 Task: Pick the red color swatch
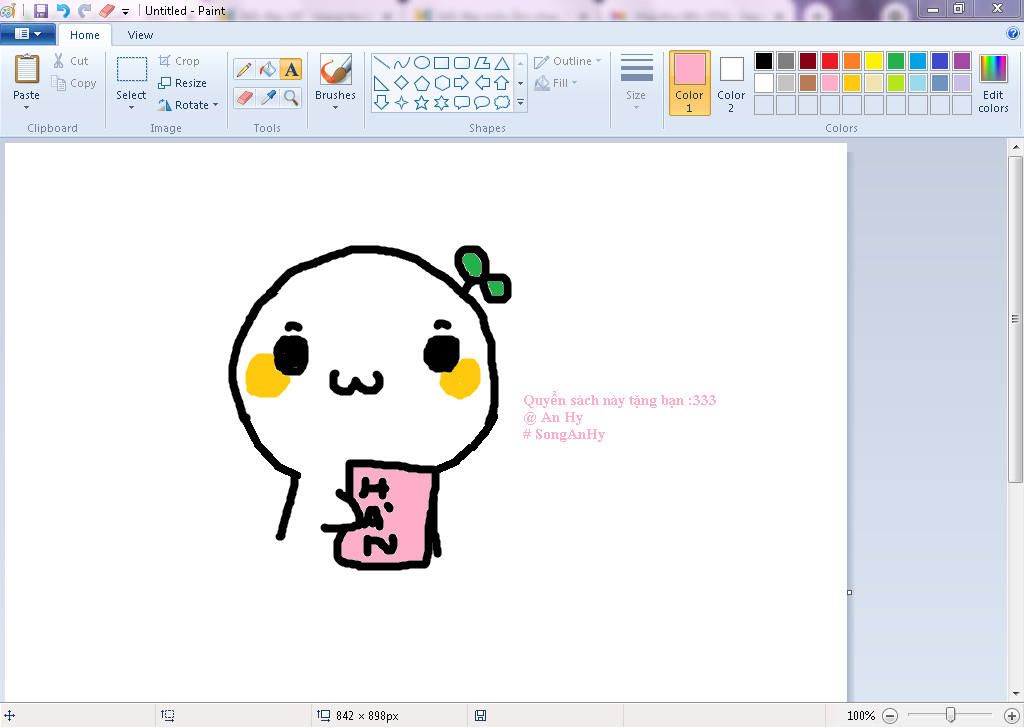tap(830, 61)
